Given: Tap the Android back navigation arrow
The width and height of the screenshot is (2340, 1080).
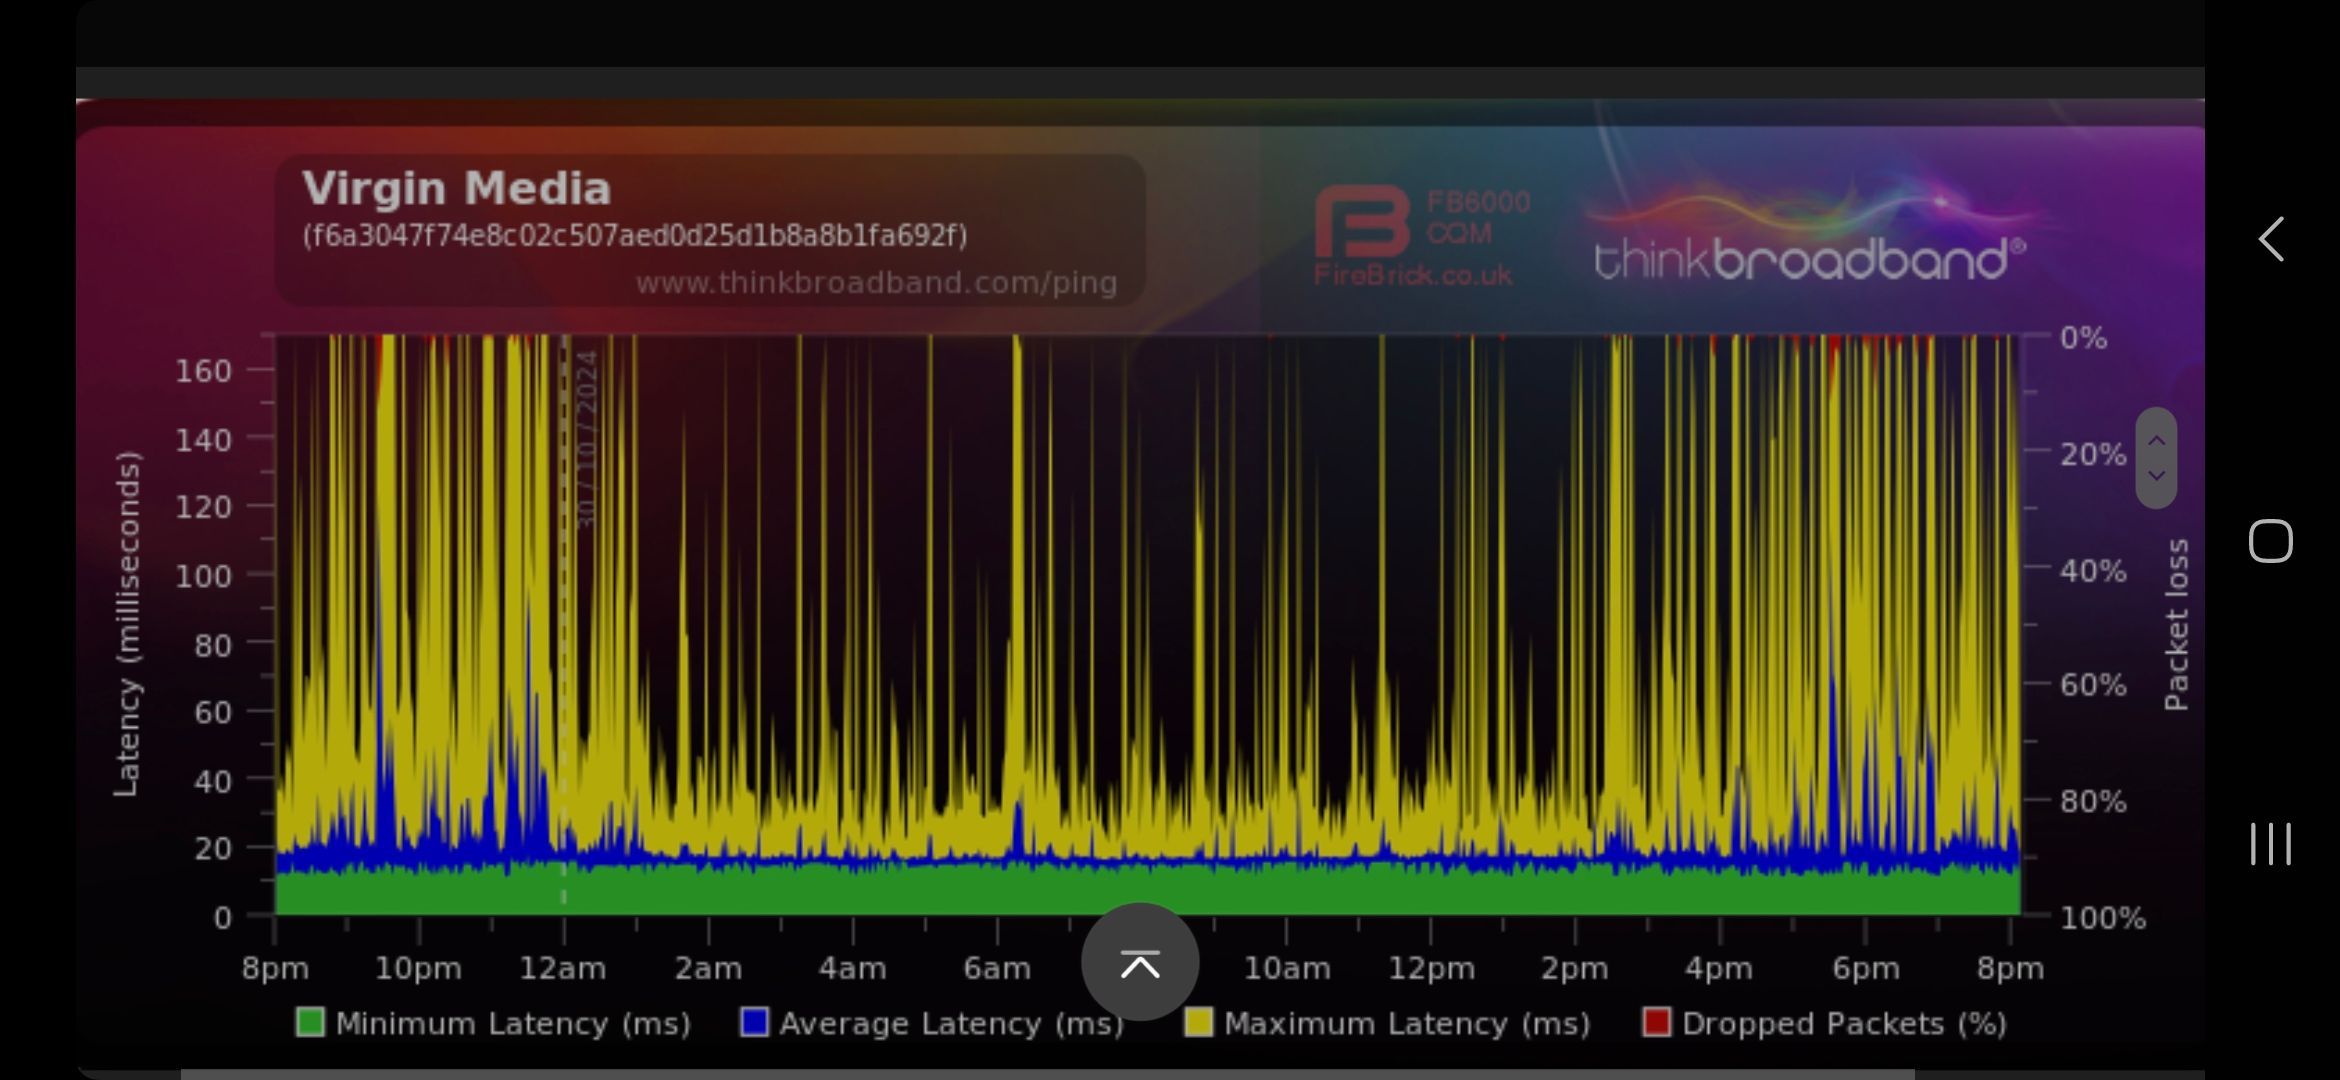Looking at the screenshot, I should coord(2271,240).
